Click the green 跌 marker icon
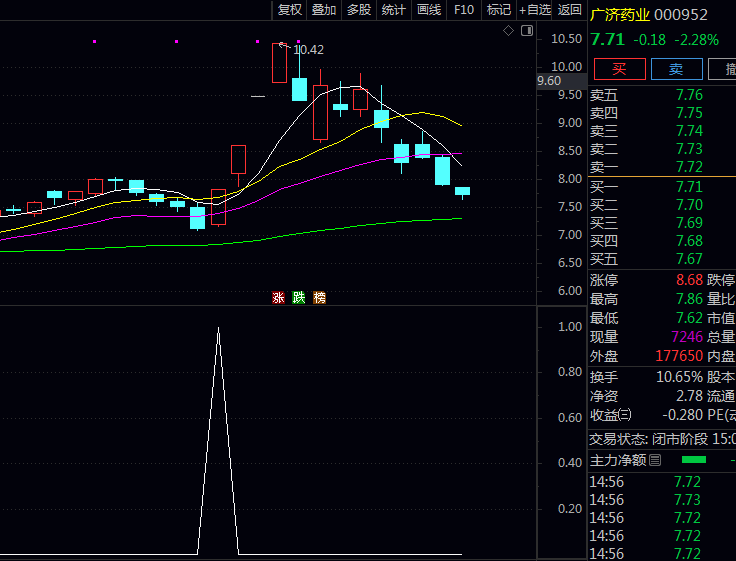This screenshot has width=736, height=561. coord(298,298)
